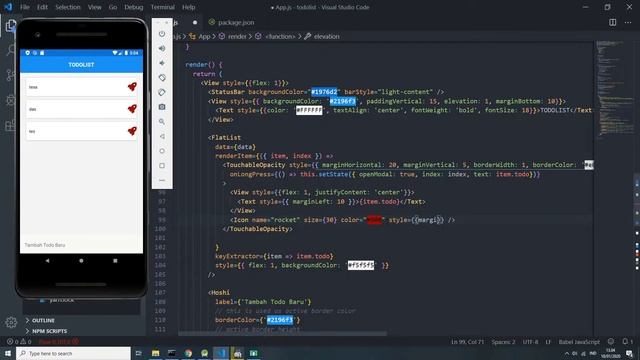Tap the Android back navigation button on the phone

(x=47, y=260)
